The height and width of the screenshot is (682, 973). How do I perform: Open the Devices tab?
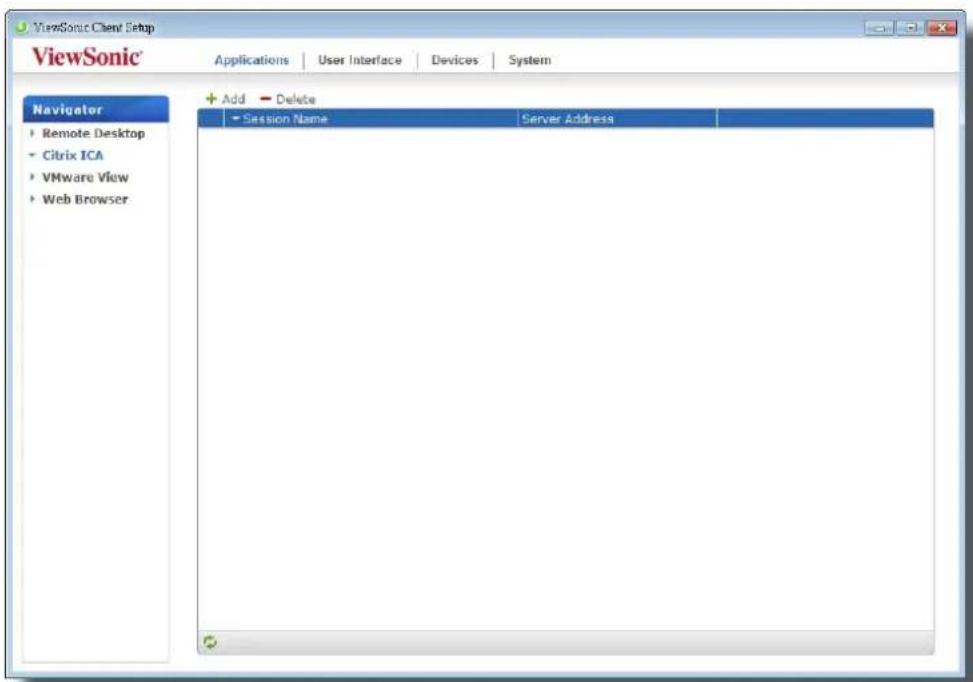[x=455, y=60]
